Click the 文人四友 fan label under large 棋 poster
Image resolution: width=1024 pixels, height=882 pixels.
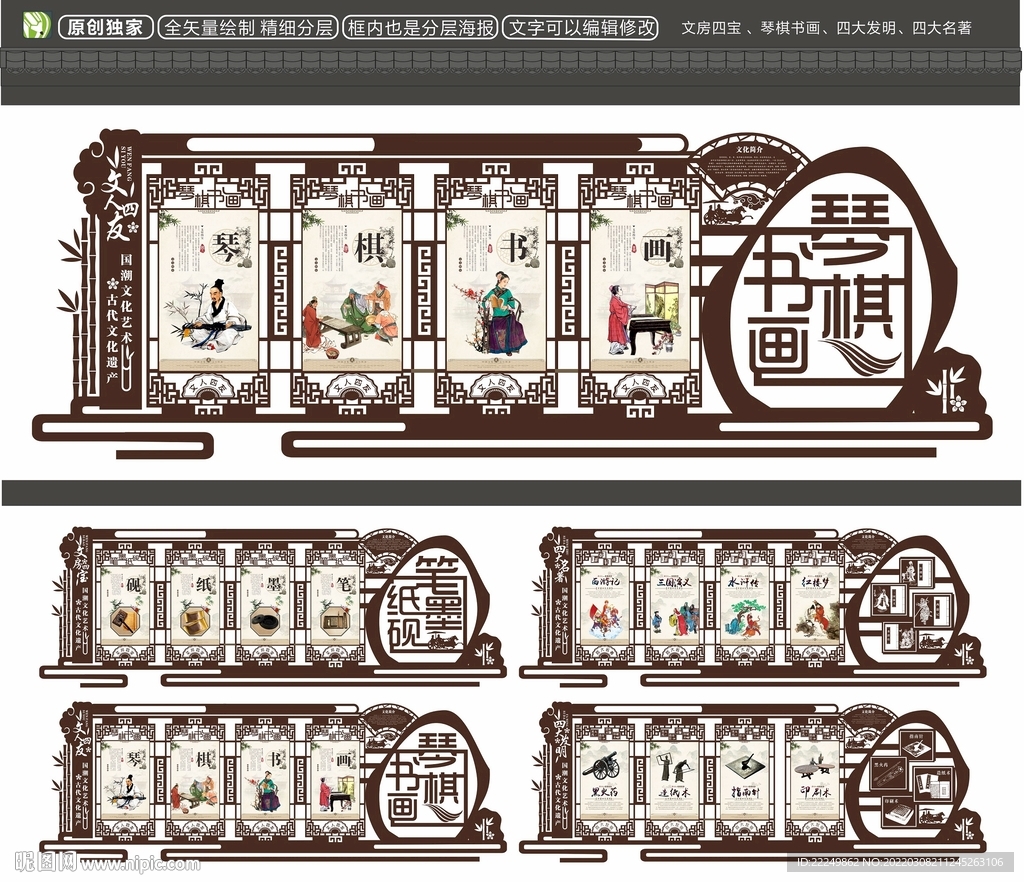353,387
